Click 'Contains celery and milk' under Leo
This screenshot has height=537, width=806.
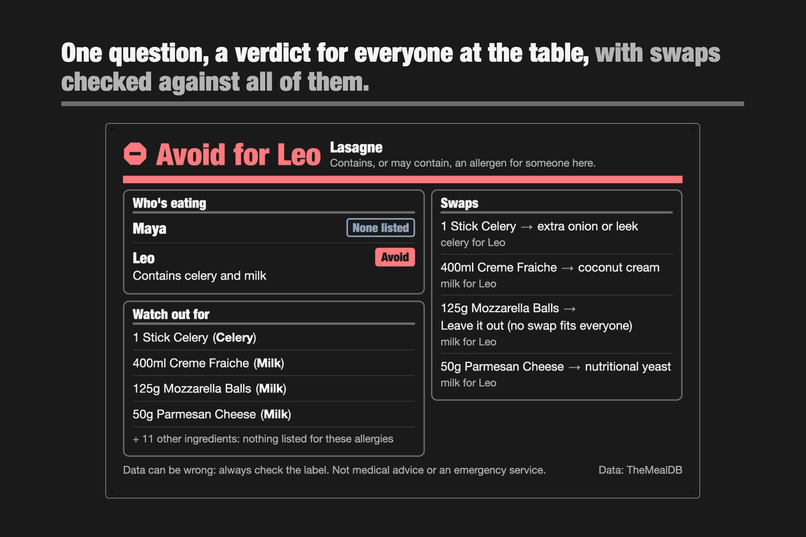click(199, 276)
